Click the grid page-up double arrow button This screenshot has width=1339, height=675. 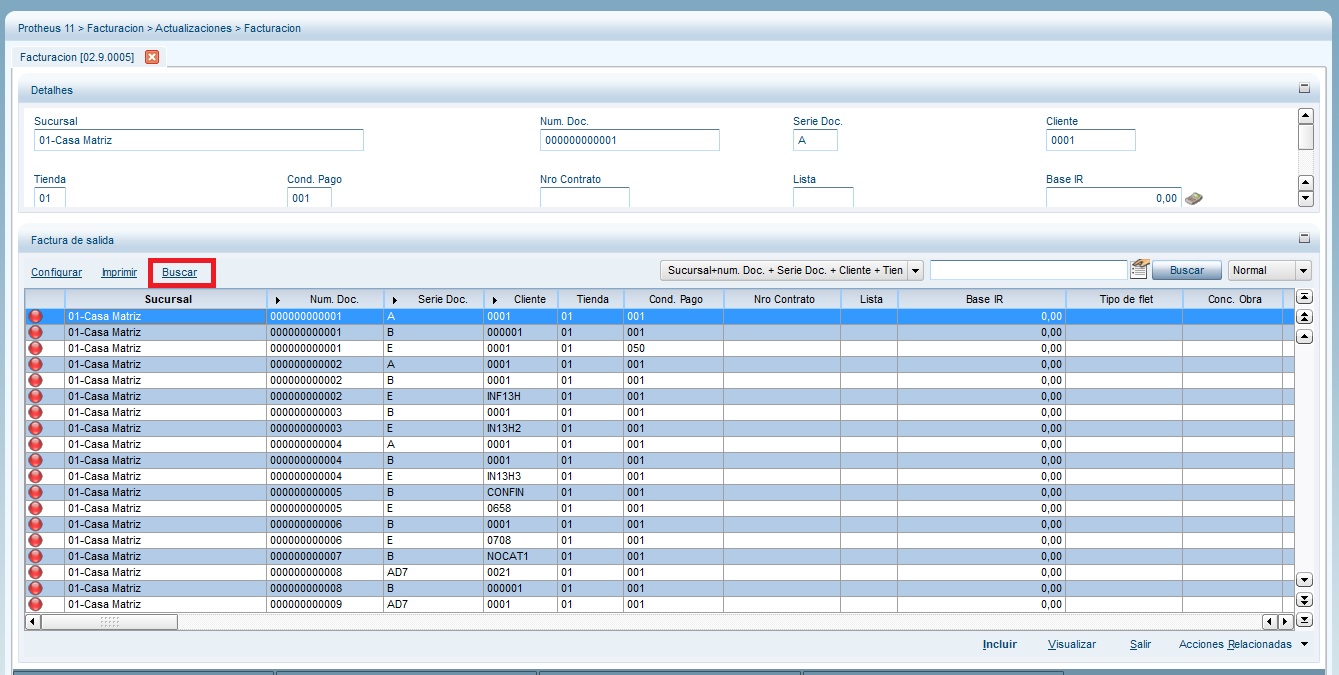[x=1304, y=317]
